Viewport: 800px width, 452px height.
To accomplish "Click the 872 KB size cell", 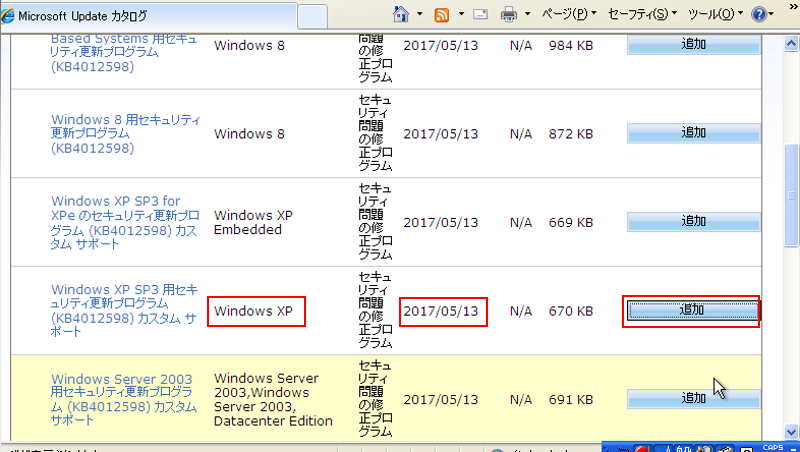I will (x=571, y=134).
